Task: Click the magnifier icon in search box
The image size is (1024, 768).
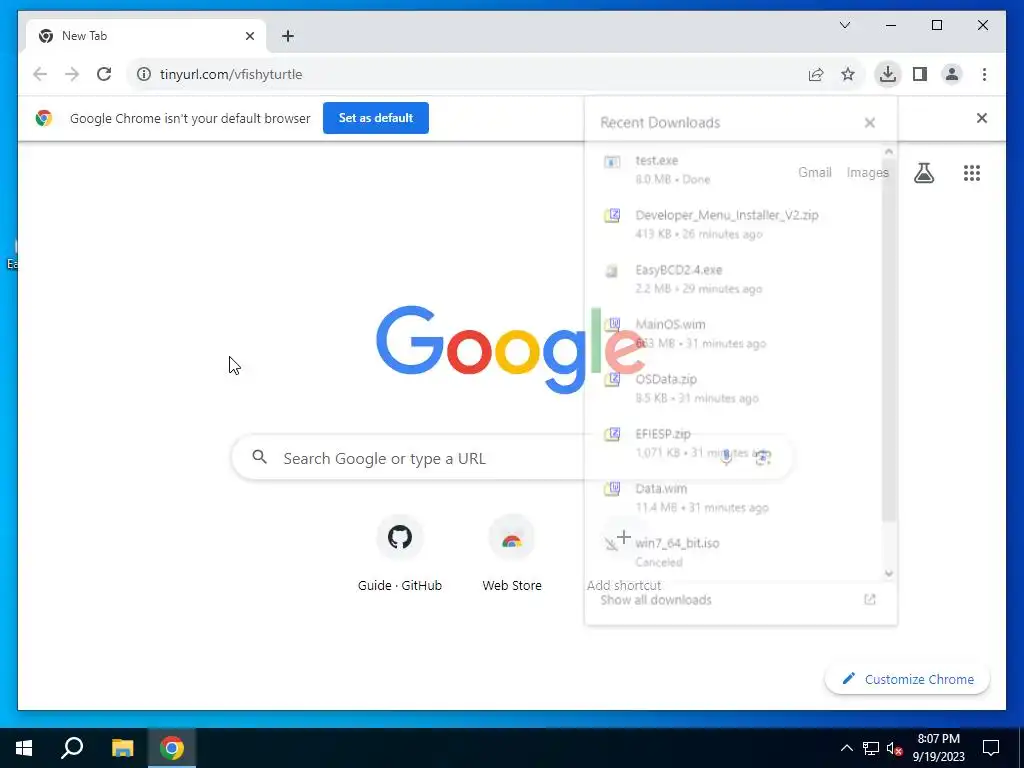Action: pos(259,457)
